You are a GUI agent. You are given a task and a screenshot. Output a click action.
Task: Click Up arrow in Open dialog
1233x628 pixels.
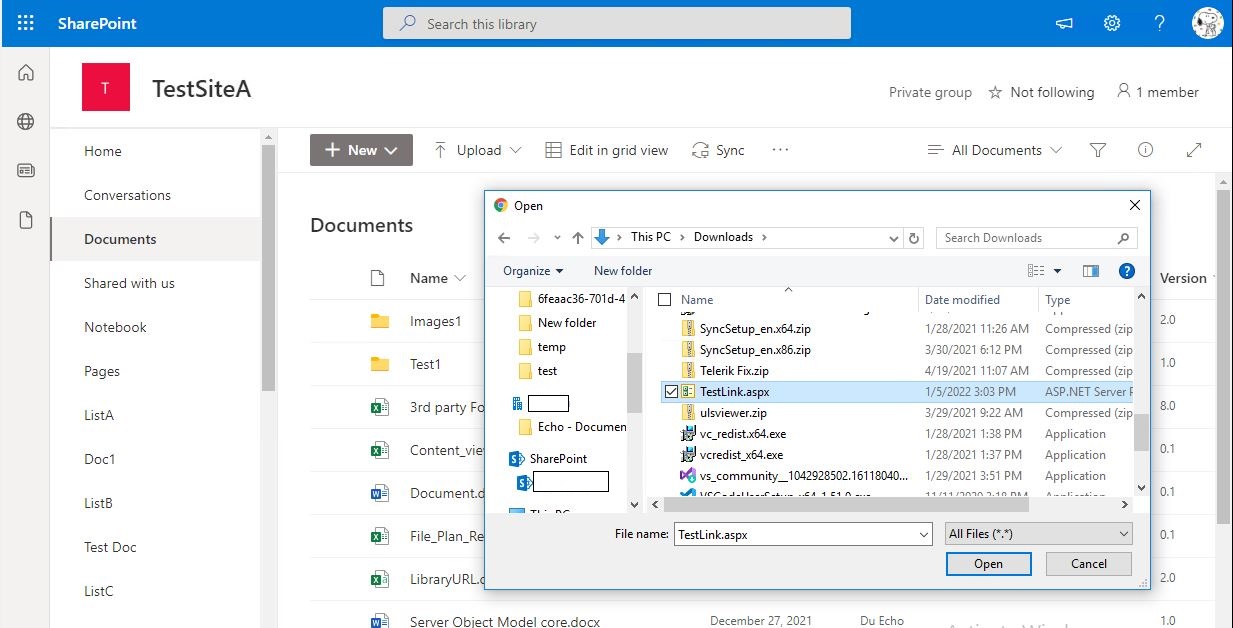click(578, 238)
